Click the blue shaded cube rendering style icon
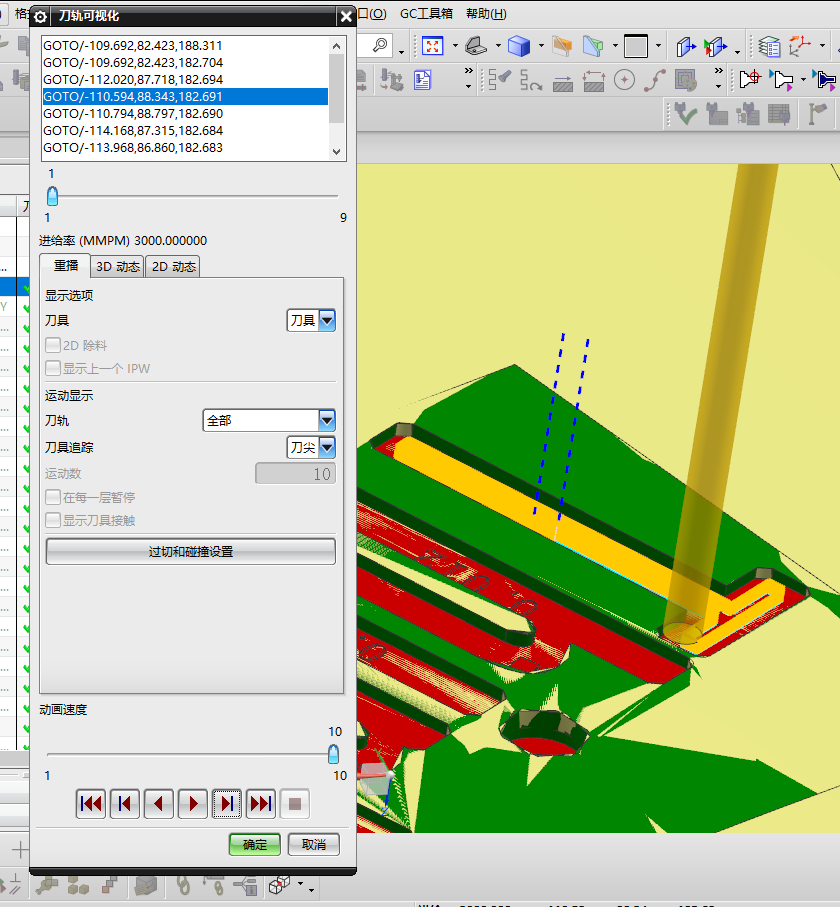Viewport: 840px width, 907px height. tap(519, 46)
